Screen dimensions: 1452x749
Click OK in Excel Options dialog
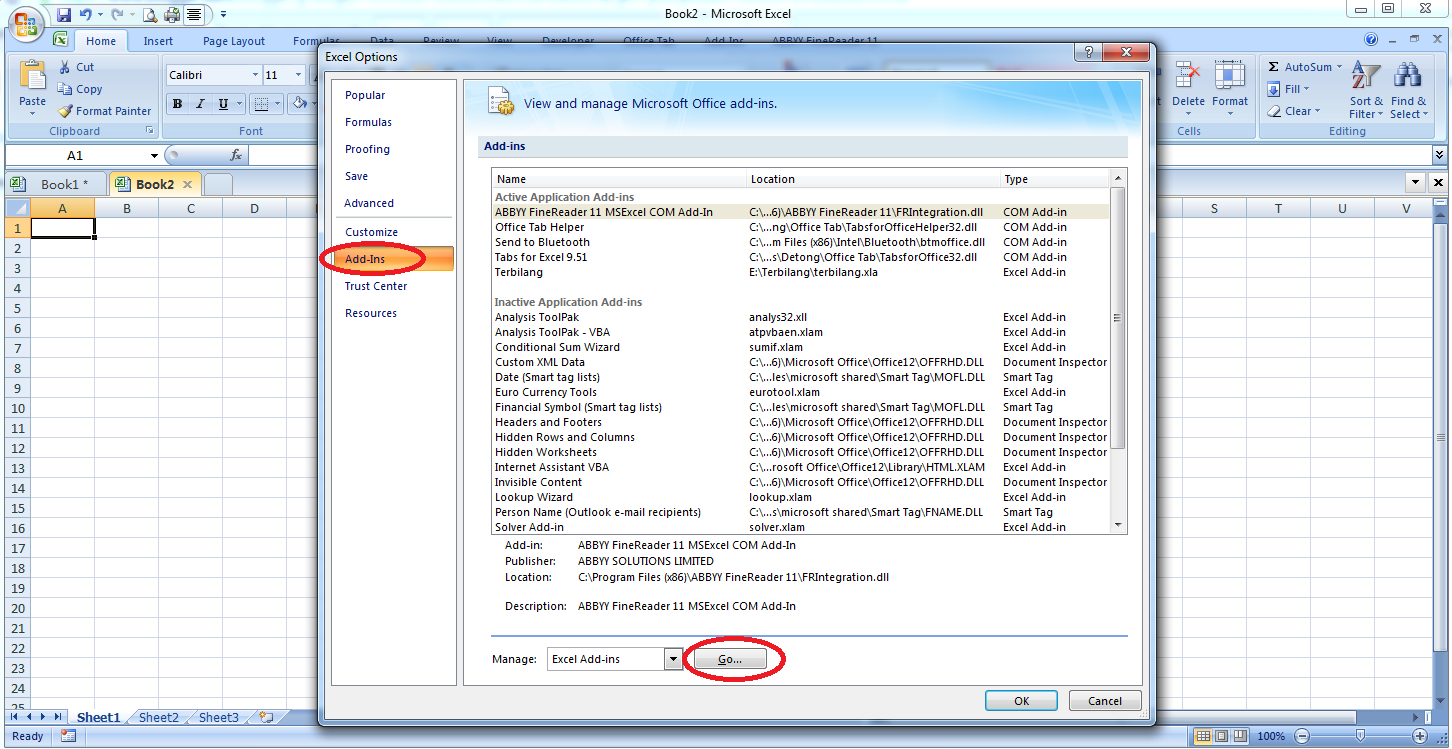pyautogui.click(x=1021, y=701)
